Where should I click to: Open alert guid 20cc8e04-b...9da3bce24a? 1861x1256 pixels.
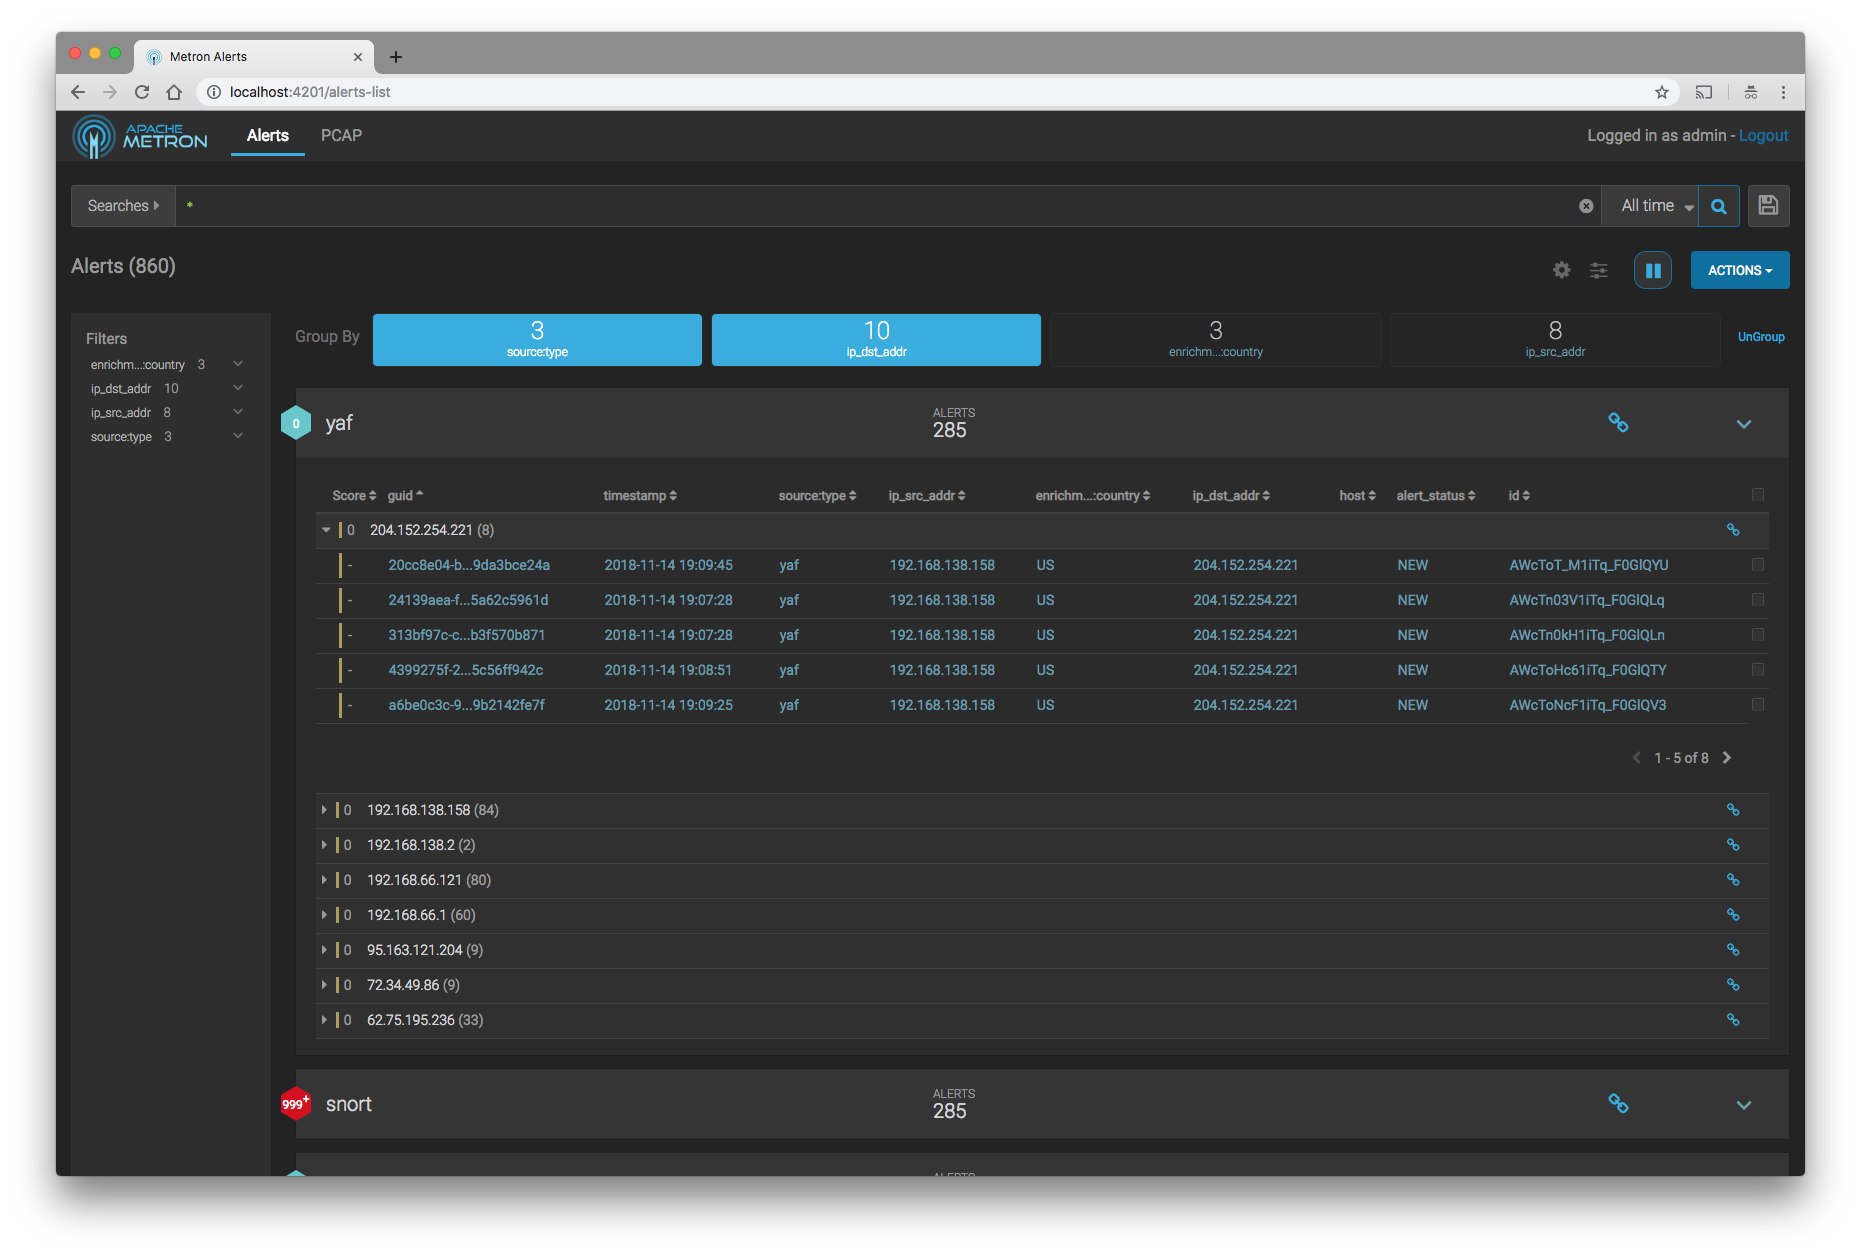469,565
